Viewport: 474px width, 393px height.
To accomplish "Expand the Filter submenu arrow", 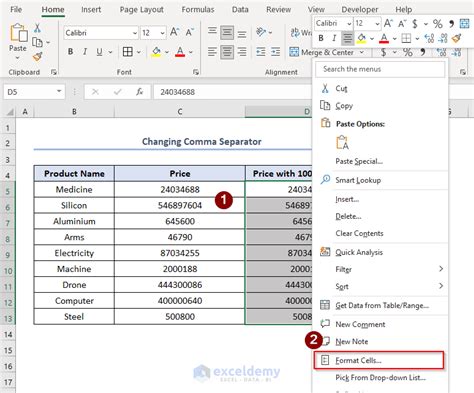I will (x=441, y=269).
